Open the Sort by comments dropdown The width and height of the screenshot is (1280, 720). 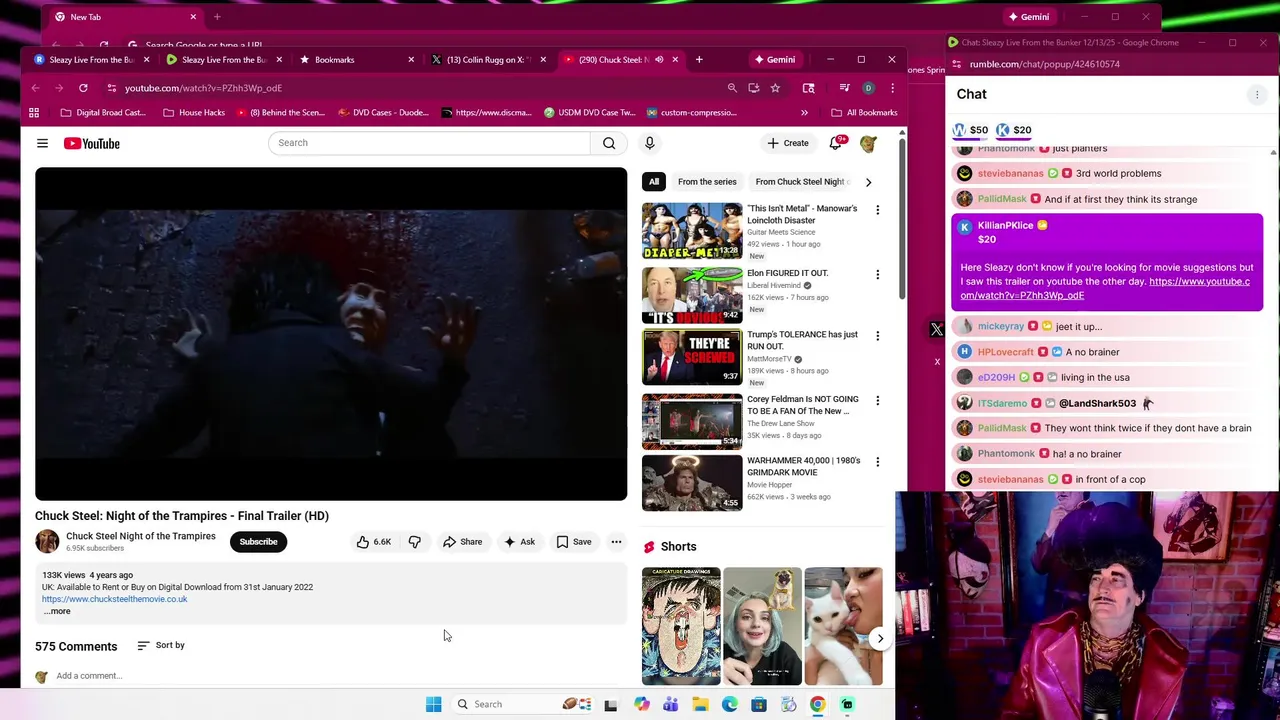(161, 645)
